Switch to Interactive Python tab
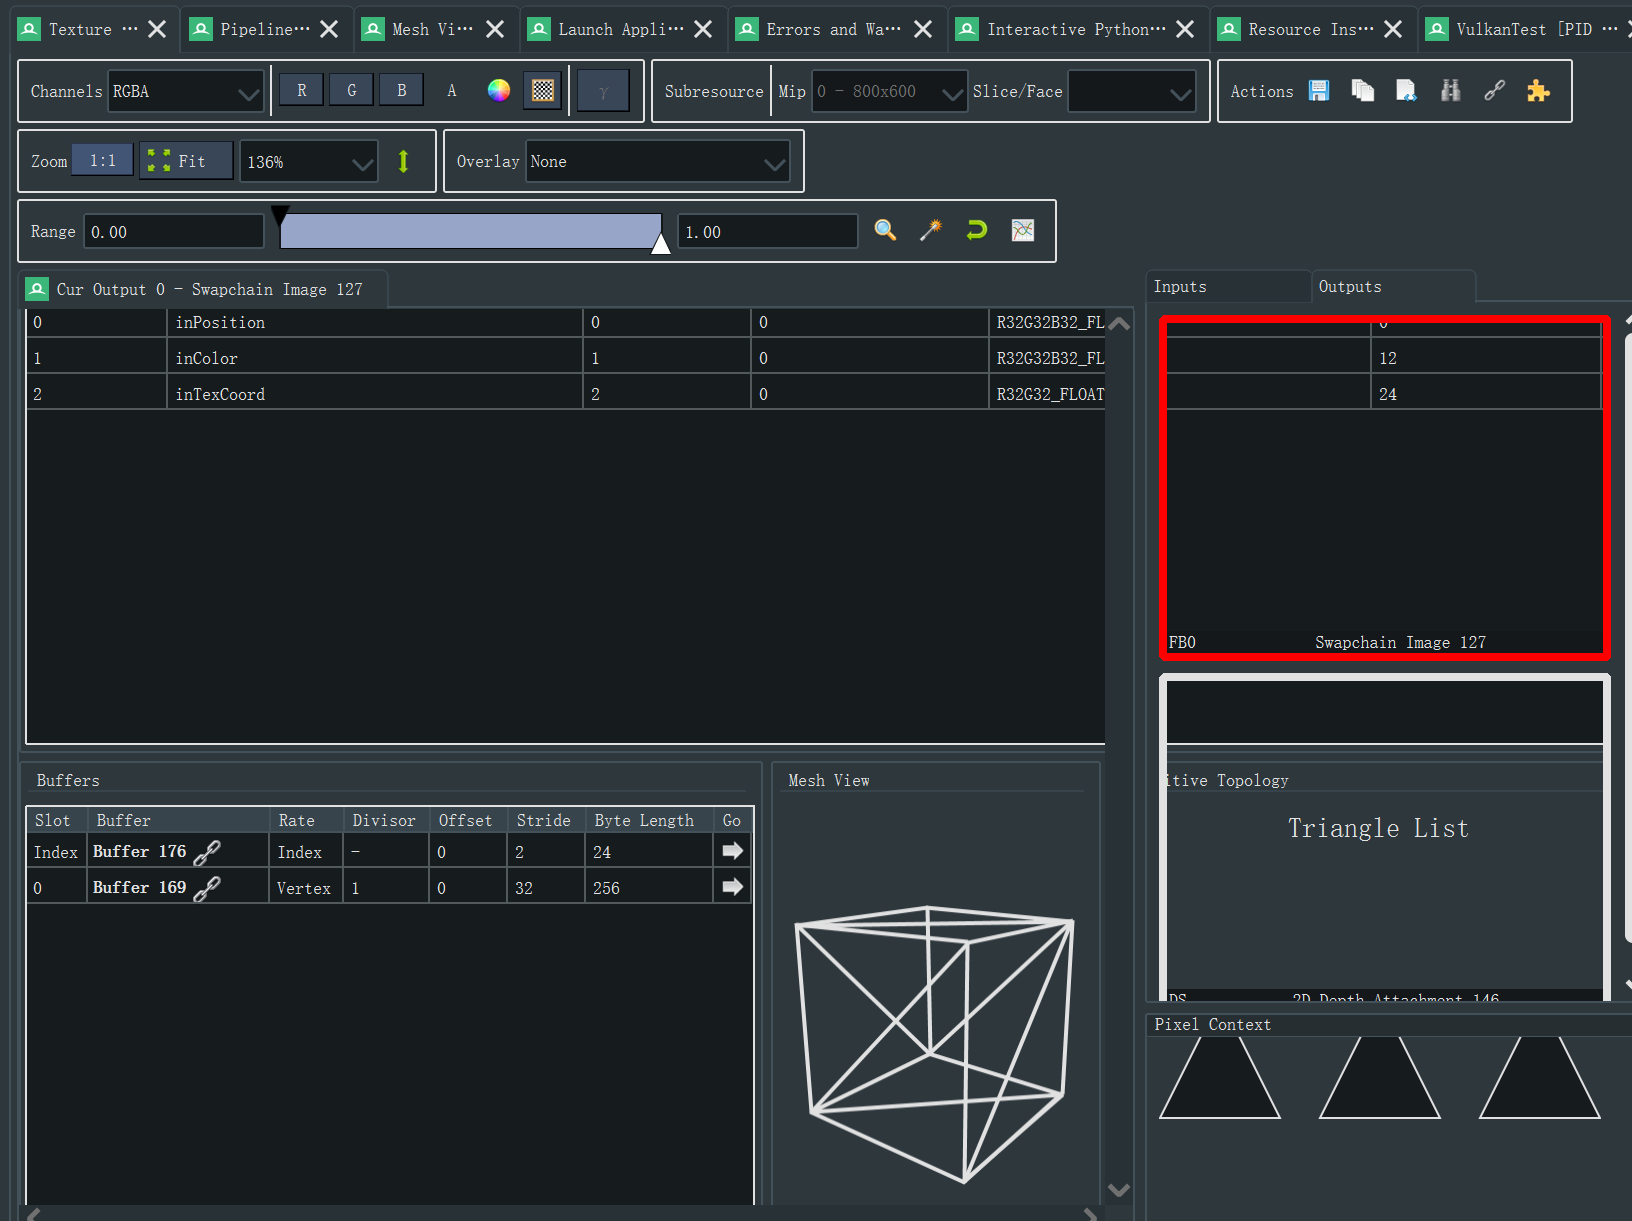The width and height of the screenshot is (1632, 1221). 1076,29
